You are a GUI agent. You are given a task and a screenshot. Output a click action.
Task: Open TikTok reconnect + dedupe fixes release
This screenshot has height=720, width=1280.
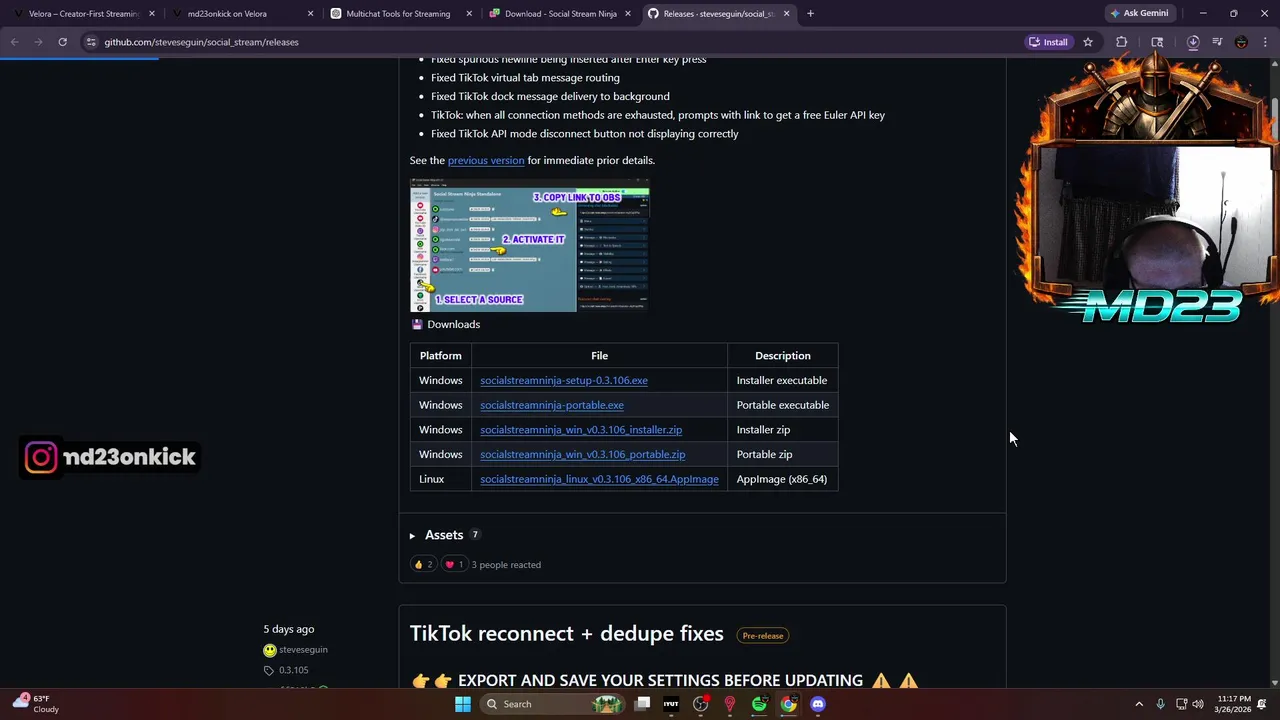click(x=566, y=633)
